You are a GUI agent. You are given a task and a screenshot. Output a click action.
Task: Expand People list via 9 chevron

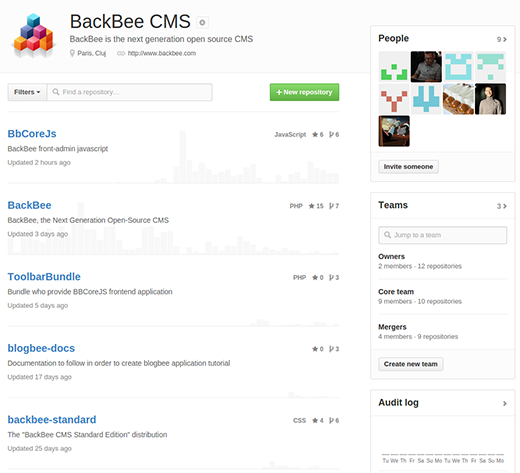pyautogui.click(x=502, y=39)
